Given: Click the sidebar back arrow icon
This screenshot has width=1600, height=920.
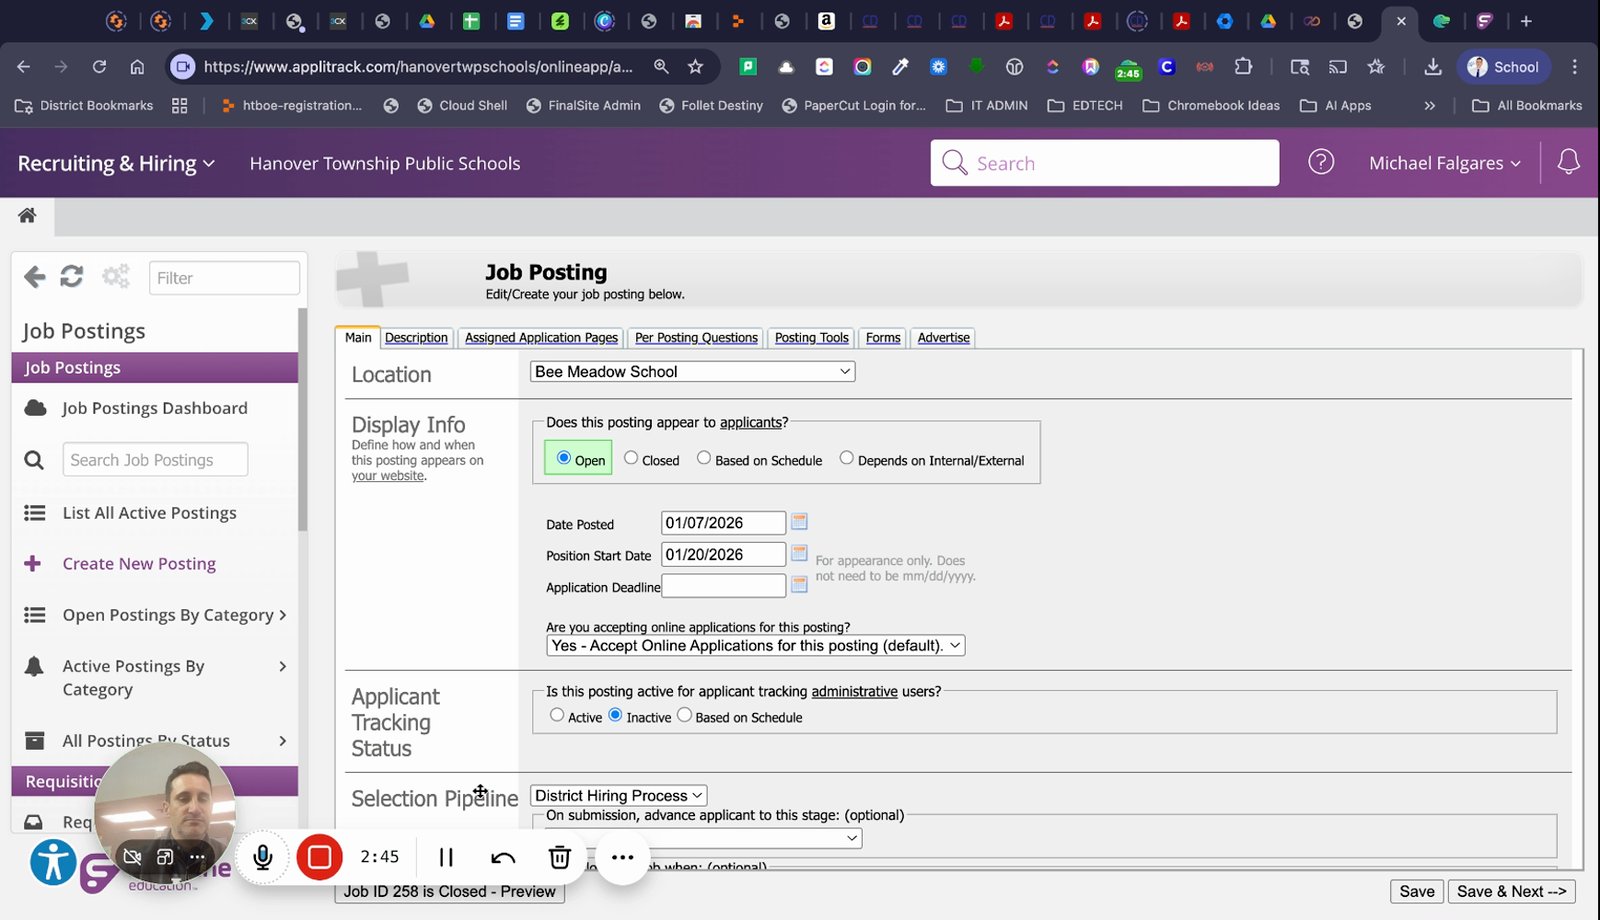Looking at the screenshot, I should pos(35,277).
